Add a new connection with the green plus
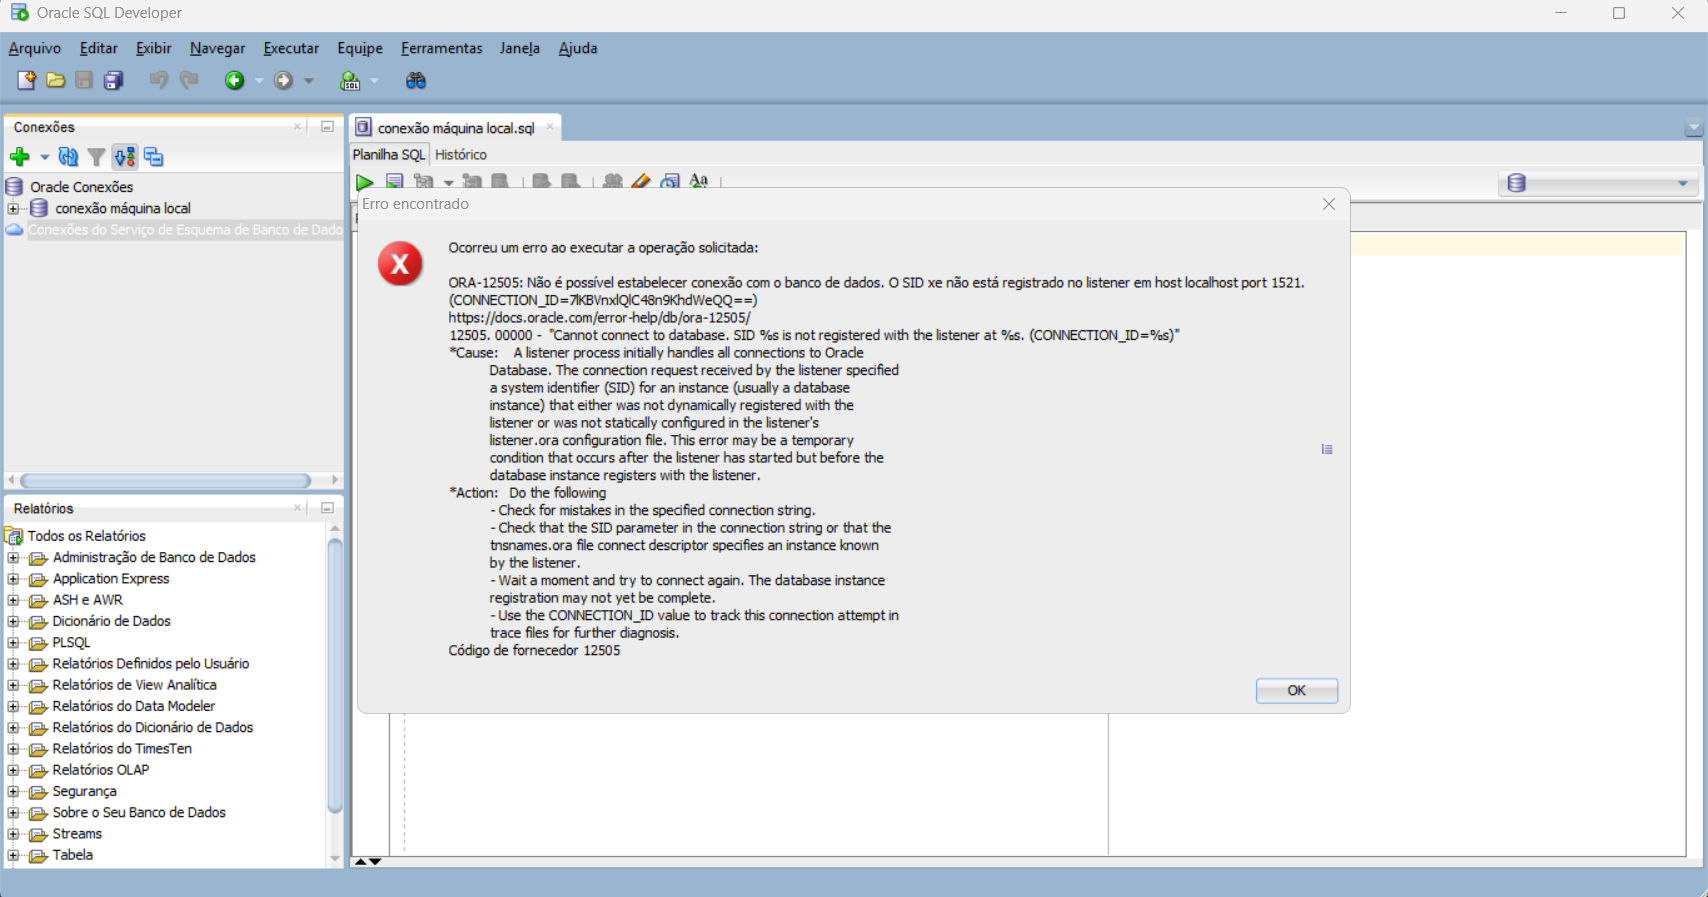The width and height of the screenshot is (1708, 897). [19, 157]
